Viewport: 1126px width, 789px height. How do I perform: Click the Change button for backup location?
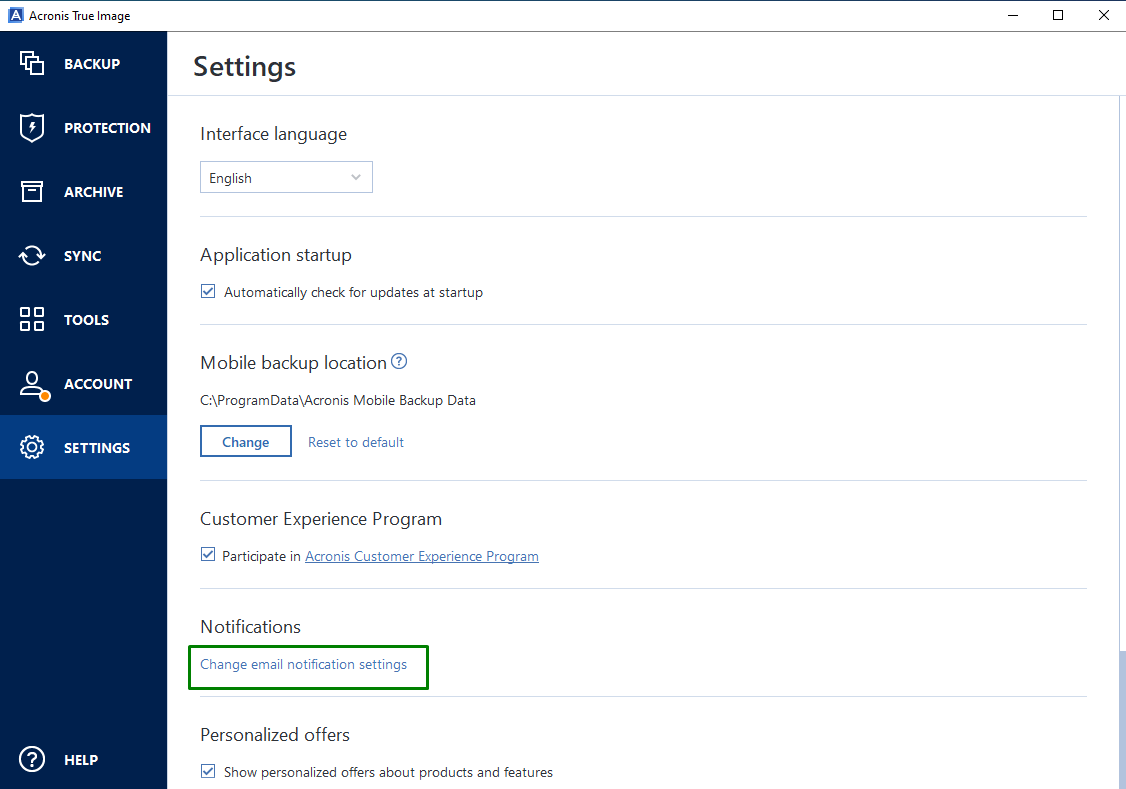pos(246,441)
